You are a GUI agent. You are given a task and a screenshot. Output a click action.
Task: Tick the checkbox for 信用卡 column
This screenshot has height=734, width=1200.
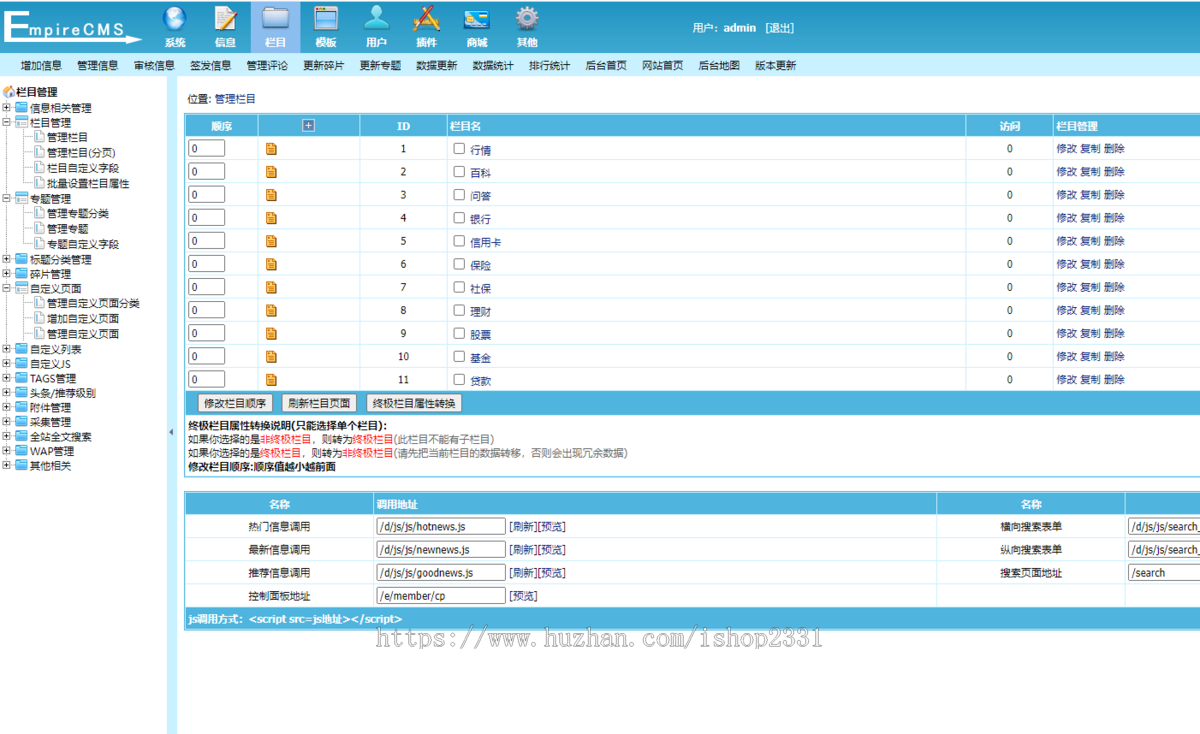[x=459, y=240]
